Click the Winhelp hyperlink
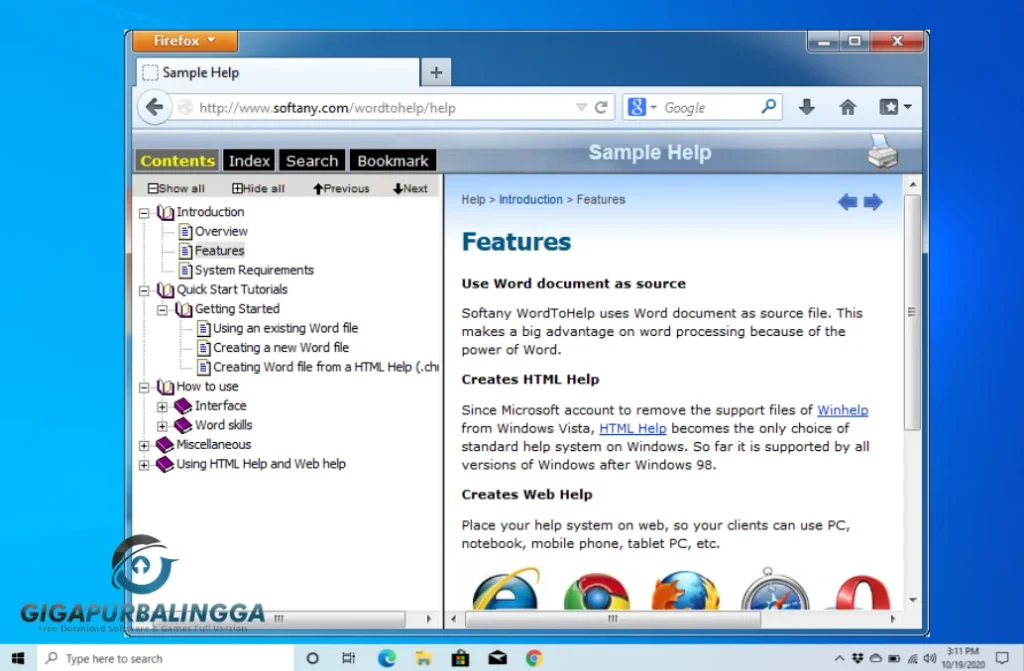 (842, 410)
